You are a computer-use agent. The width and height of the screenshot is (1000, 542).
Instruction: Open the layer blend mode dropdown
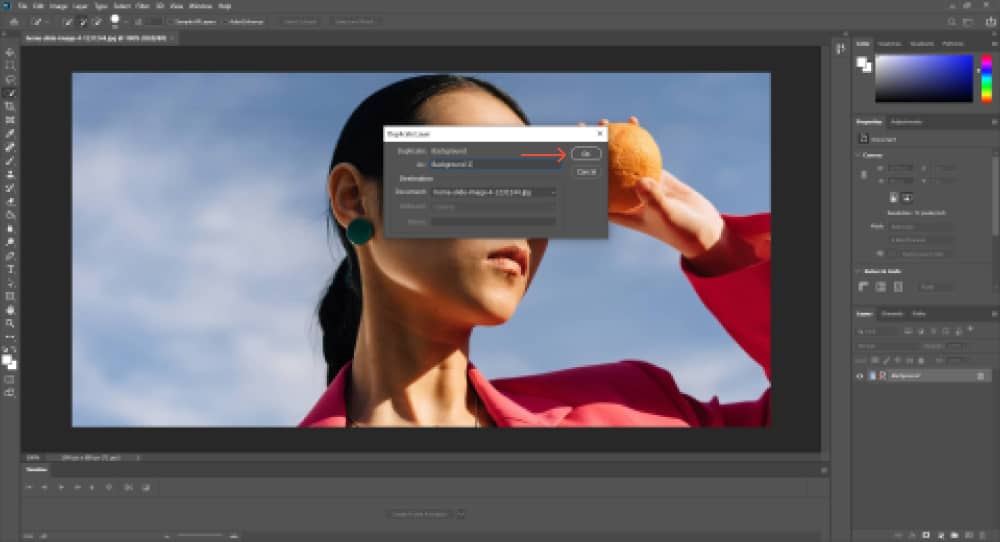click(888, 346)
